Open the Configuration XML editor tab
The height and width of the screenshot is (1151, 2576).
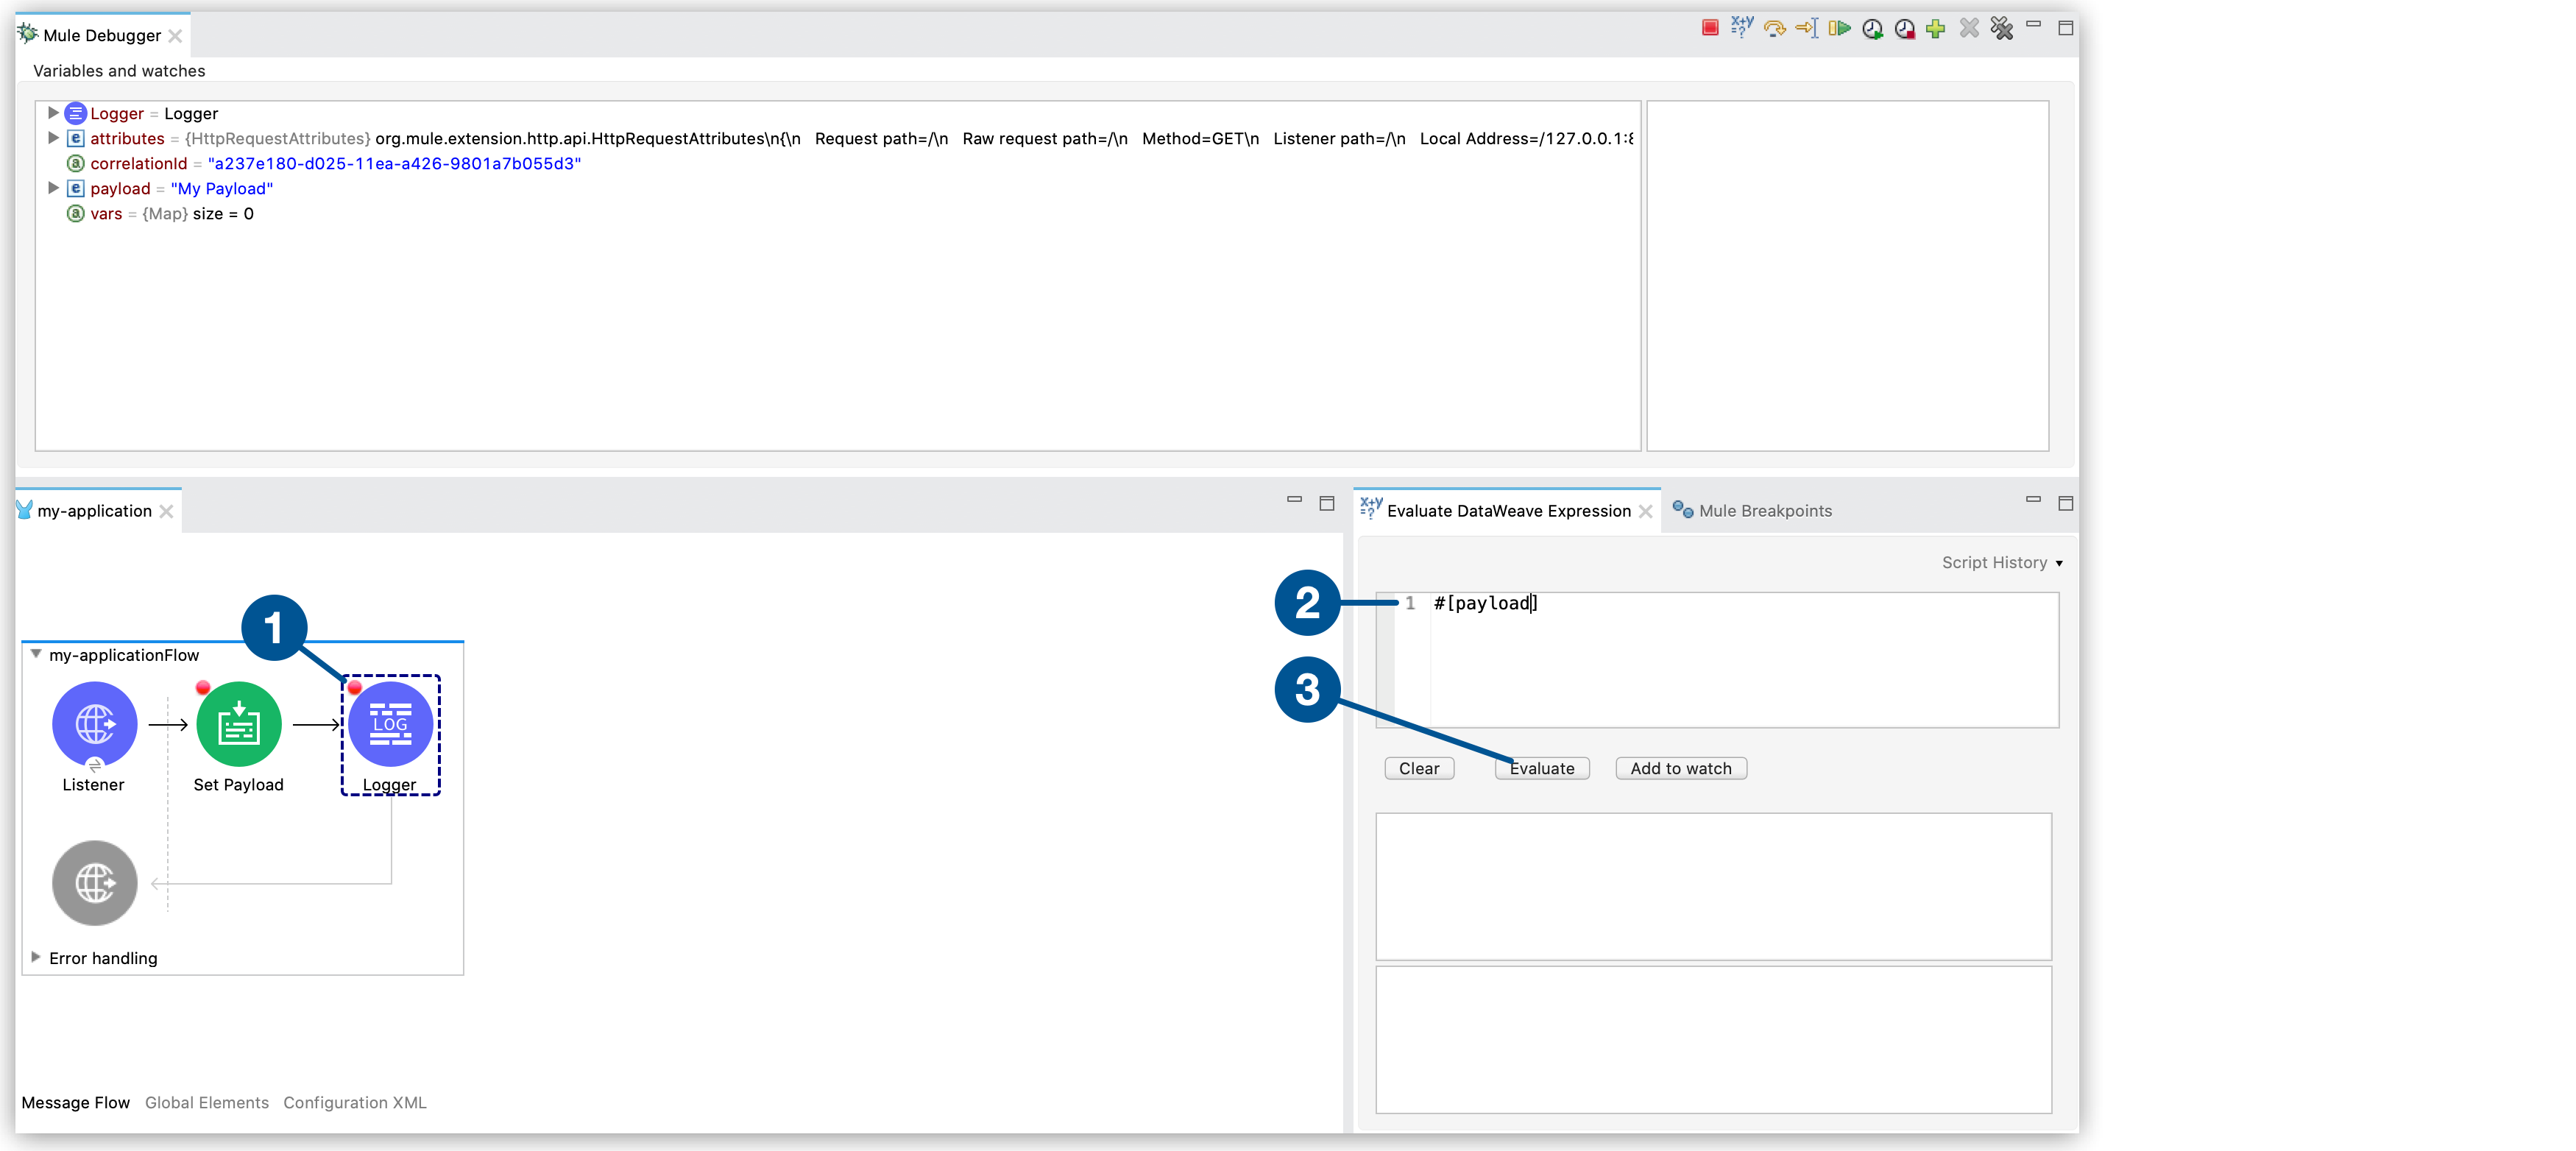click(354, 1102)
